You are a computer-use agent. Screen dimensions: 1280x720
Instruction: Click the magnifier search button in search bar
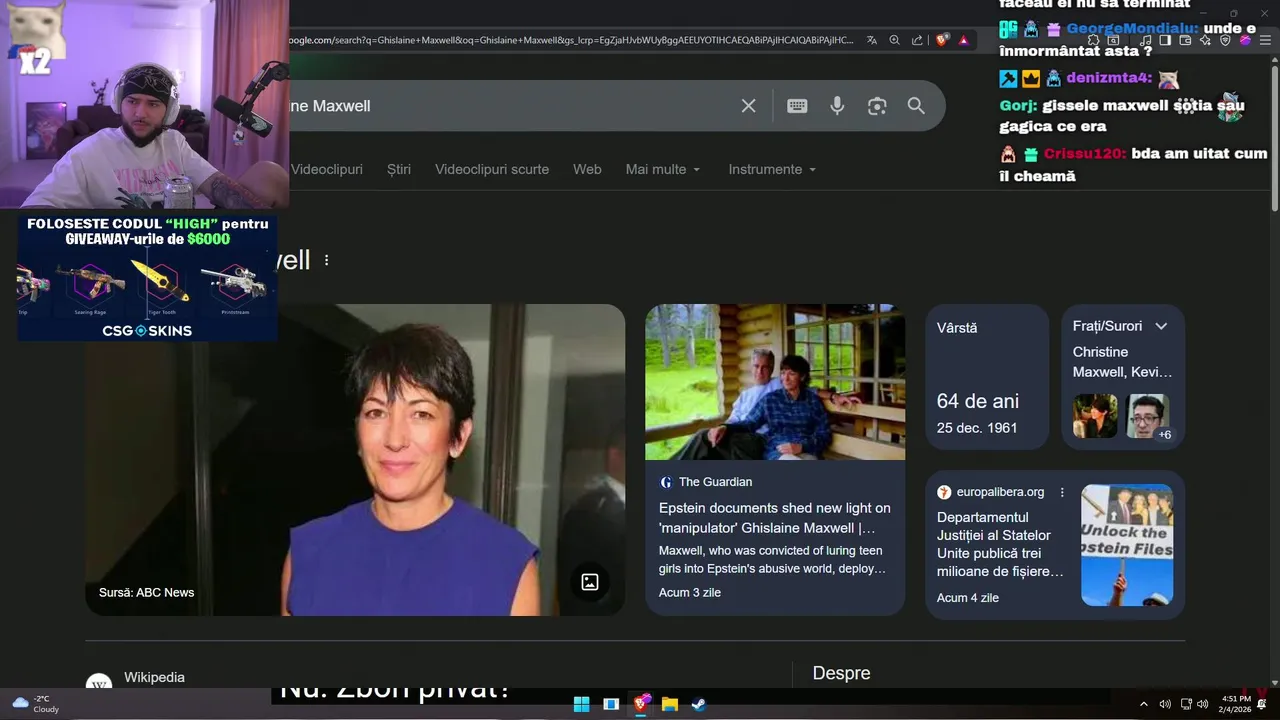point(916,106)
